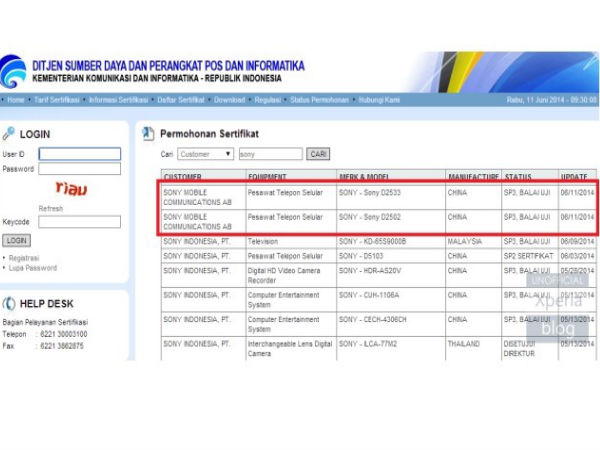Open Daftar Sertifikat in the navigation bar

181,100
